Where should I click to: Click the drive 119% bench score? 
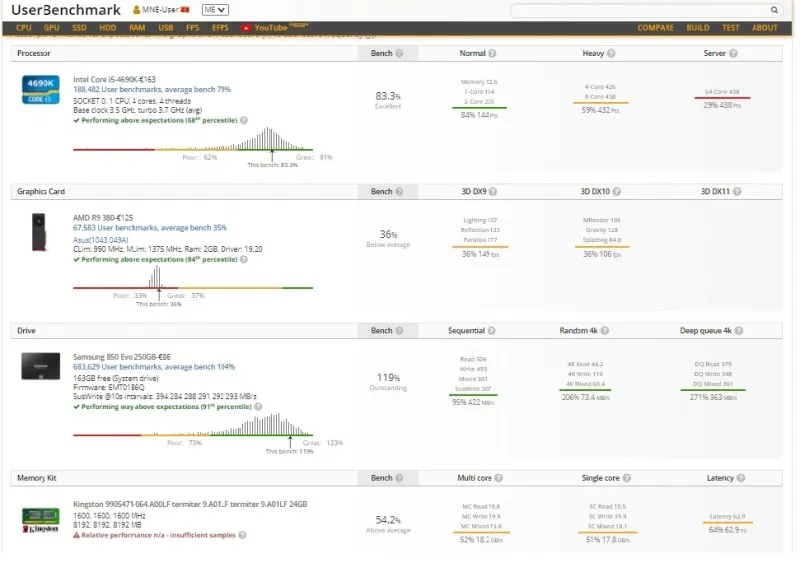pyautogui.click(x=388, y=378)
